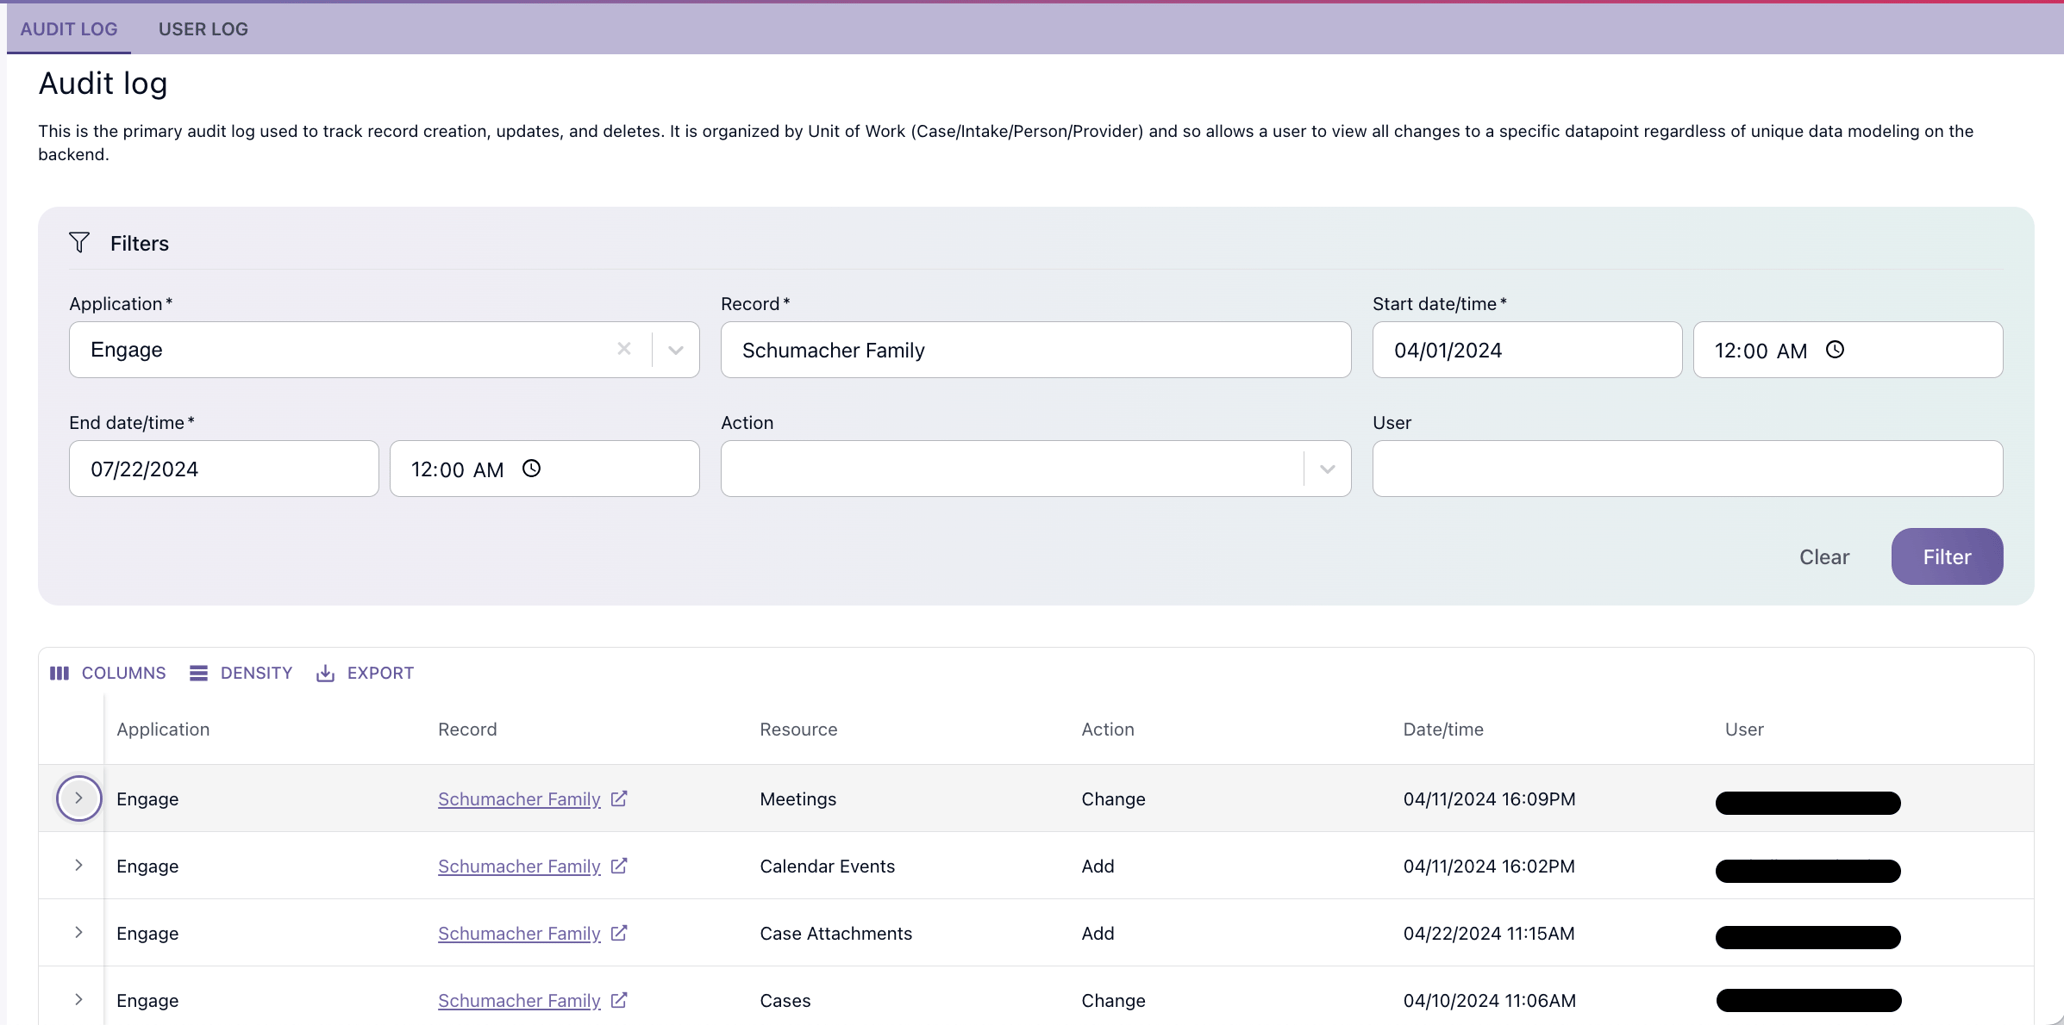Expand the Meetings Change row details
This screenshot has width=2064, height=1025.
(78, 798)
